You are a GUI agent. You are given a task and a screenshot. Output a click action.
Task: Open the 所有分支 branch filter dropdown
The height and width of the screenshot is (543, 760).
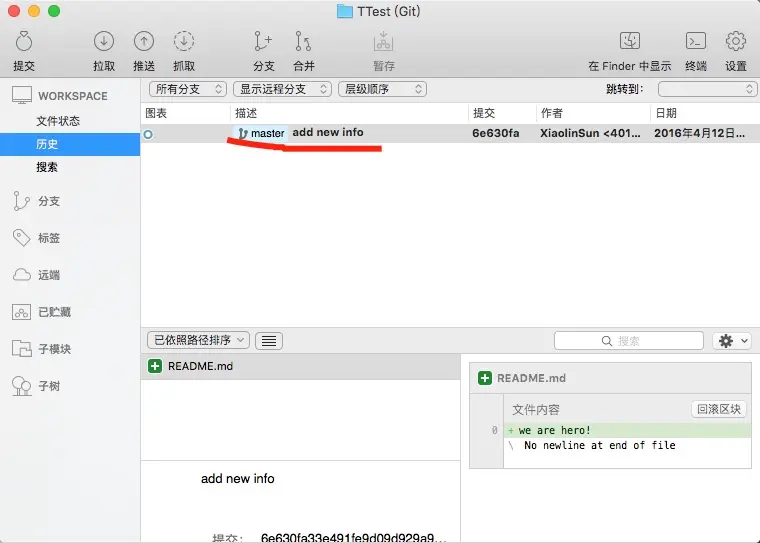(188, 89)
